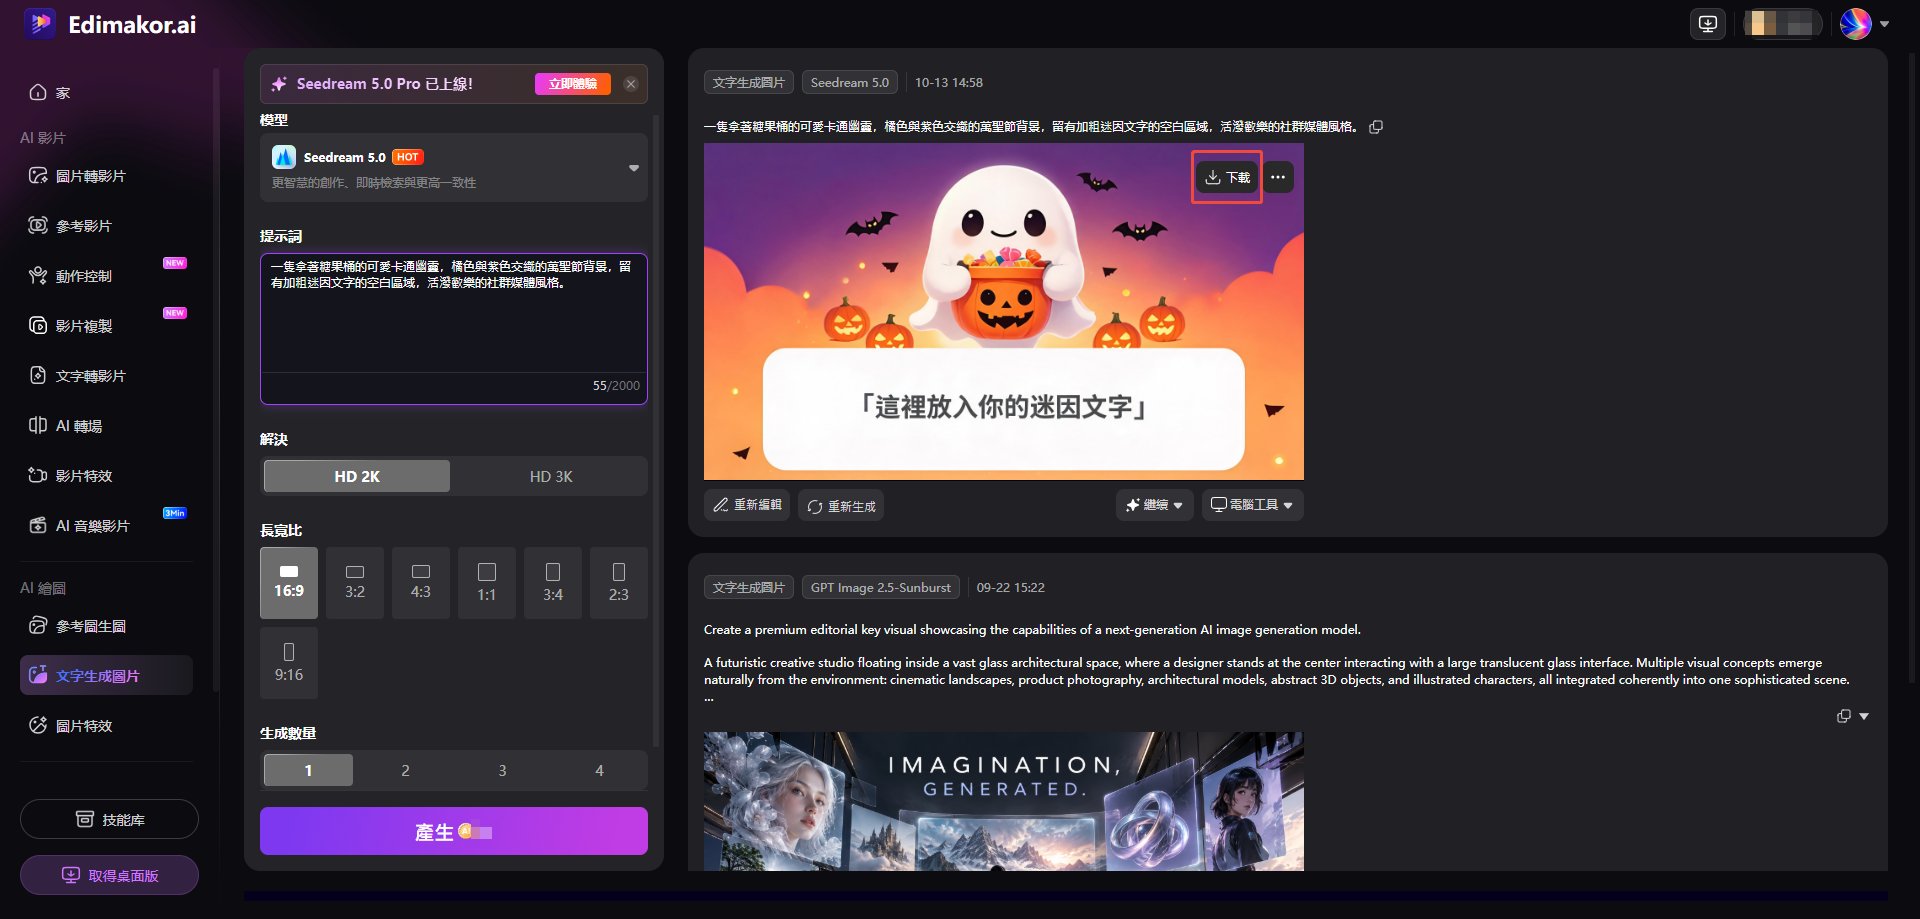Viewport: 1920px width, 919px height.
Task: Choose the 4:3 aspect ratio
Action: click(421, 582)
